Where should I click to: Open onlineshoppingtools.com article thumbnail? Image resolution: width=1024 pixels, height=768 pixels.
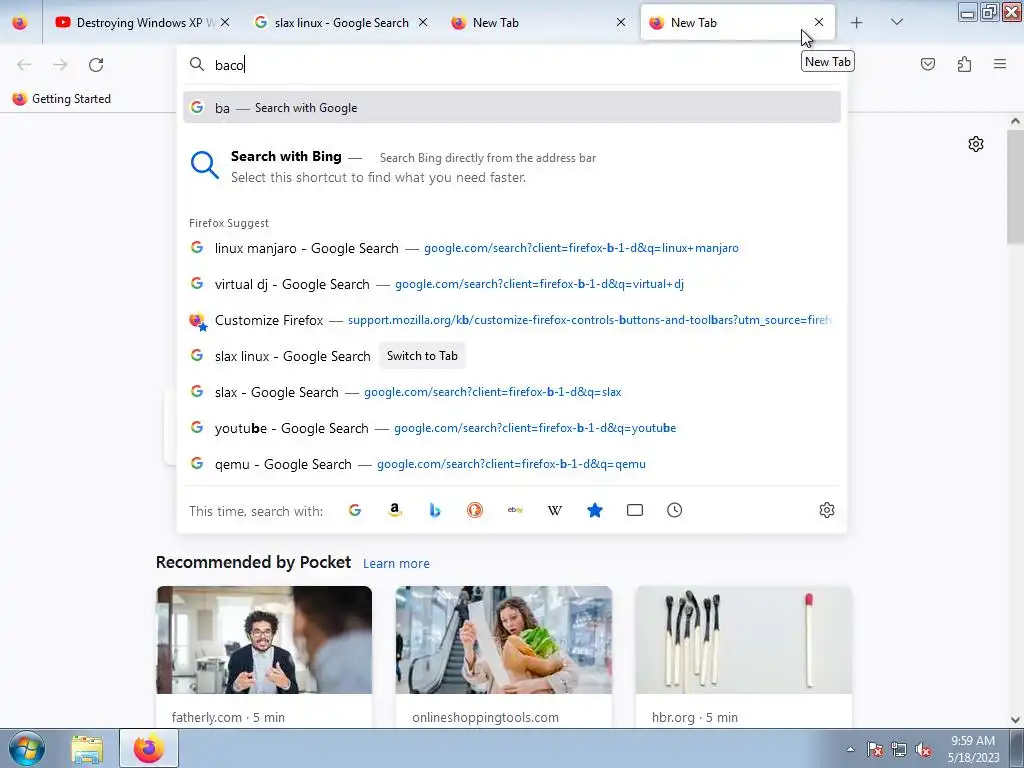pos(504,640)
